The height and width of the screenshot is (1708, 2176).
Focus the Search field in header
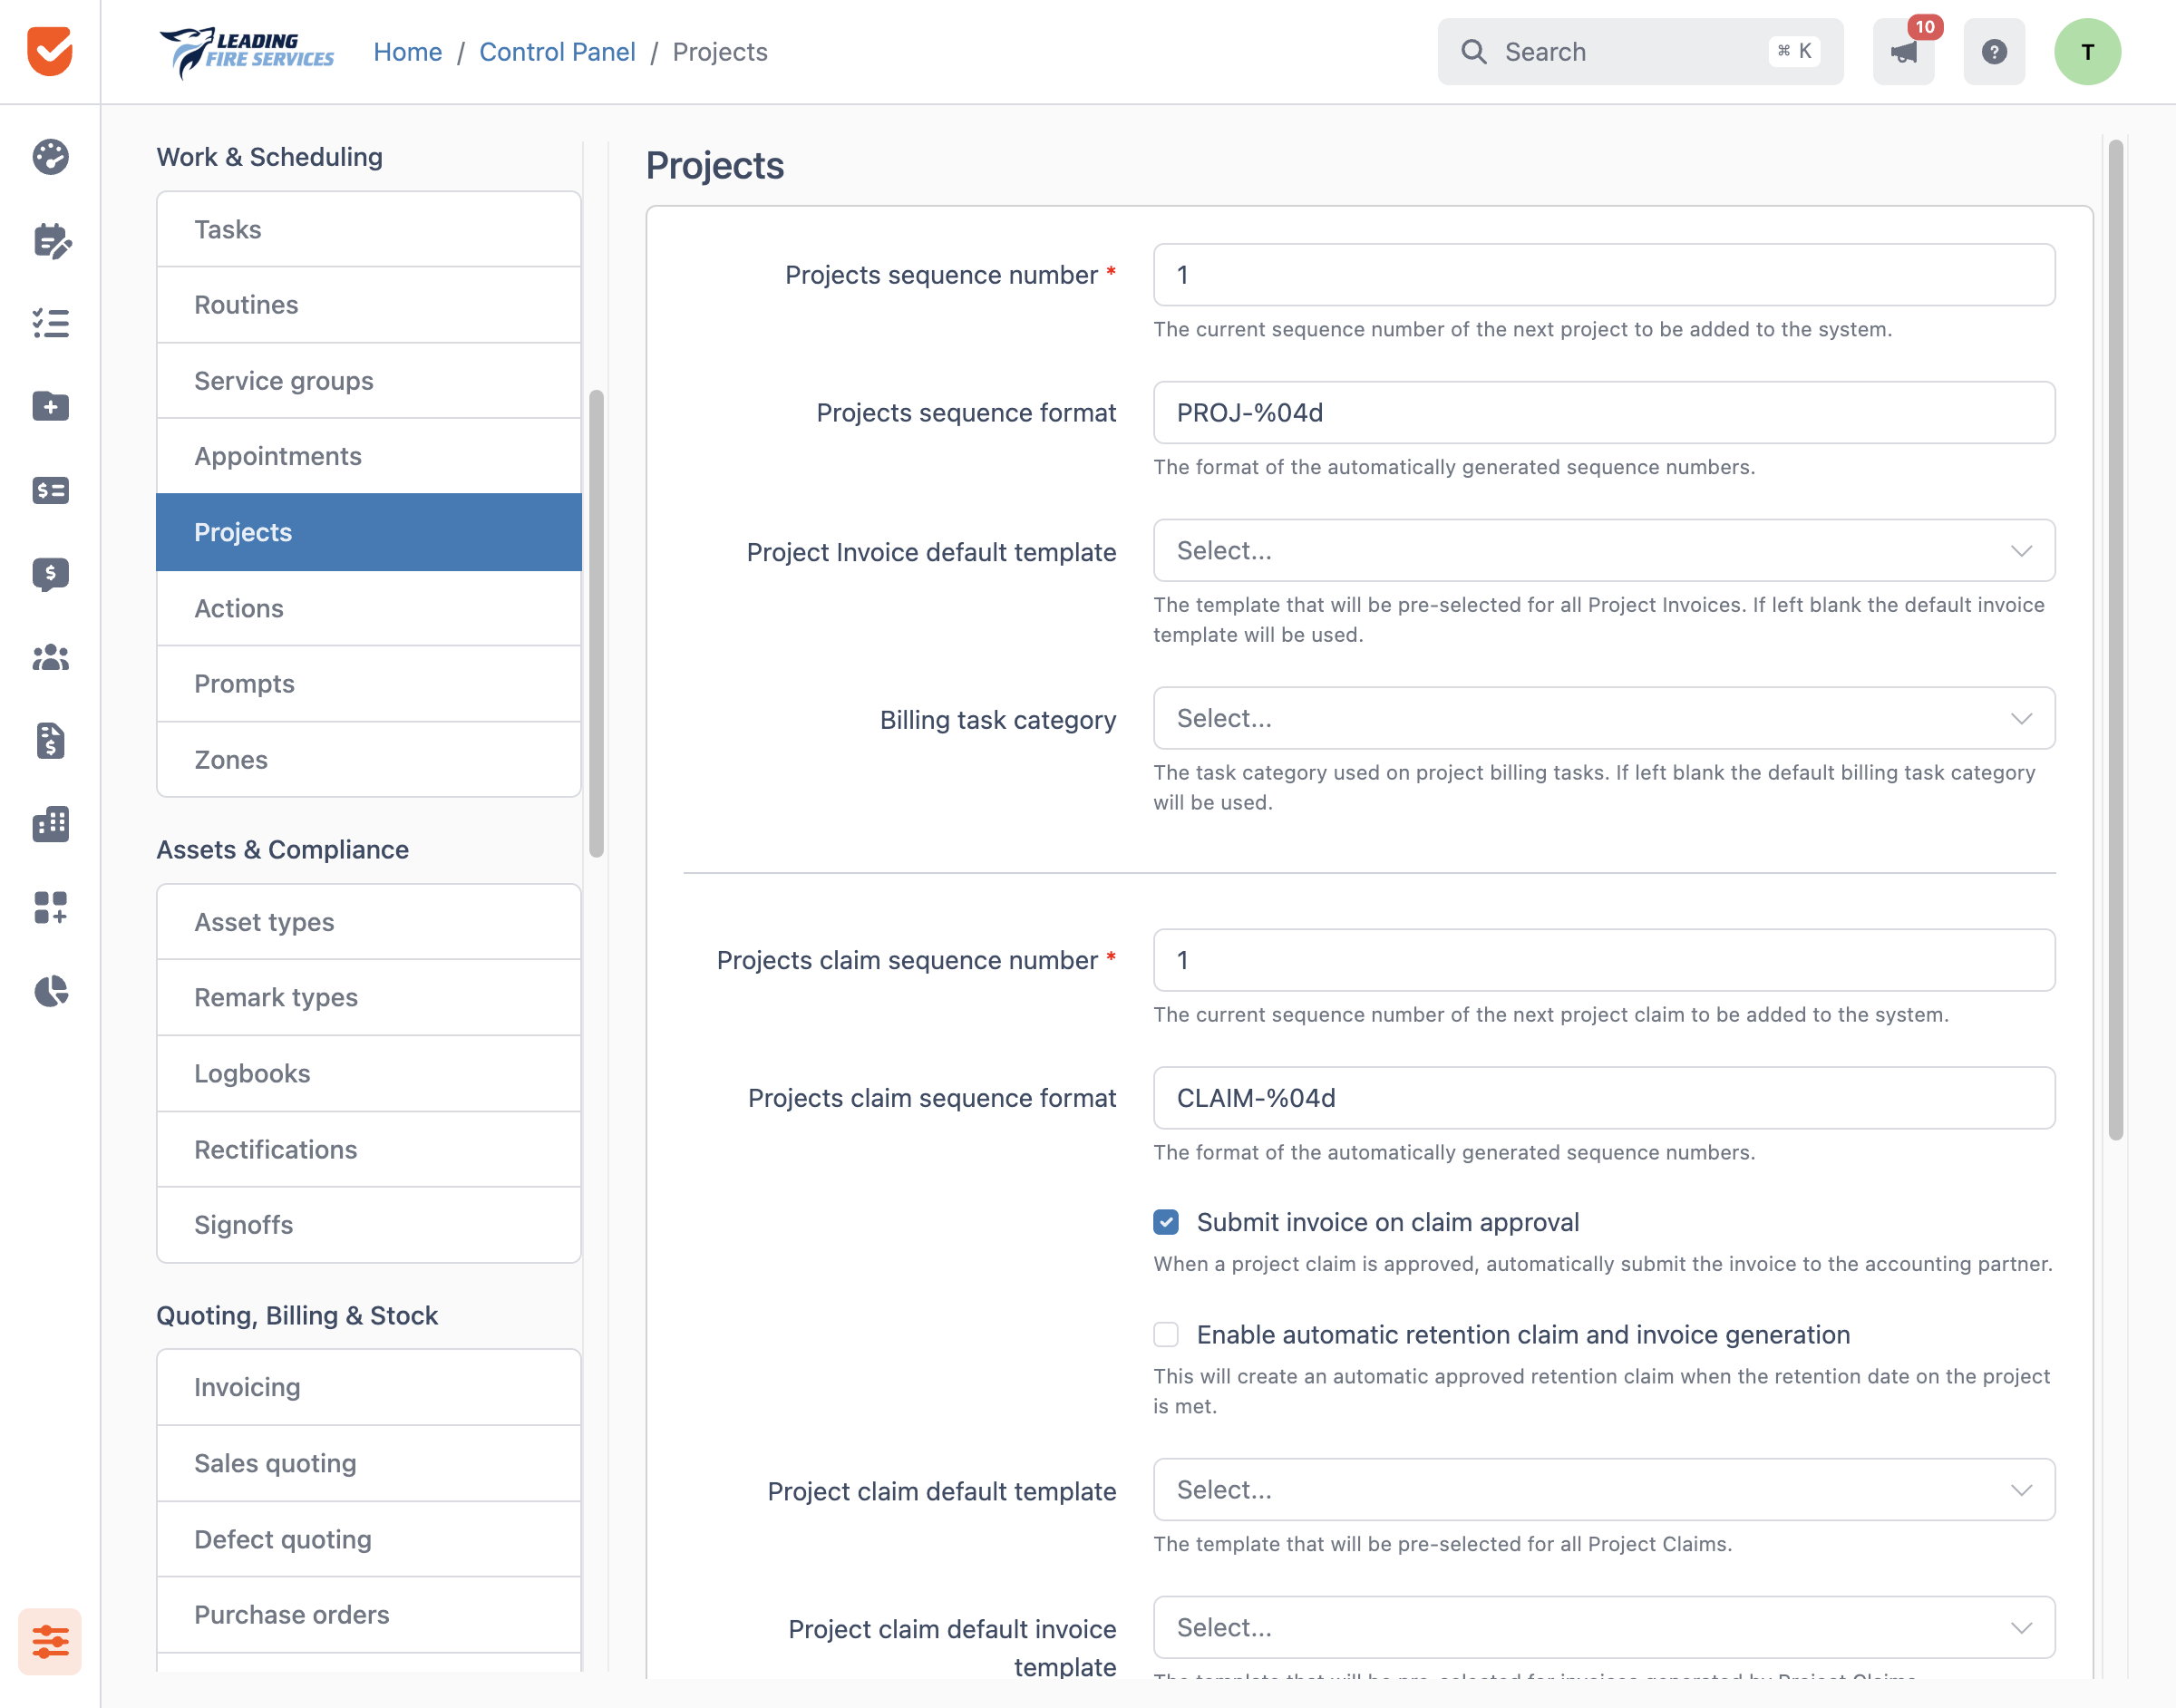pos(1640,52)
